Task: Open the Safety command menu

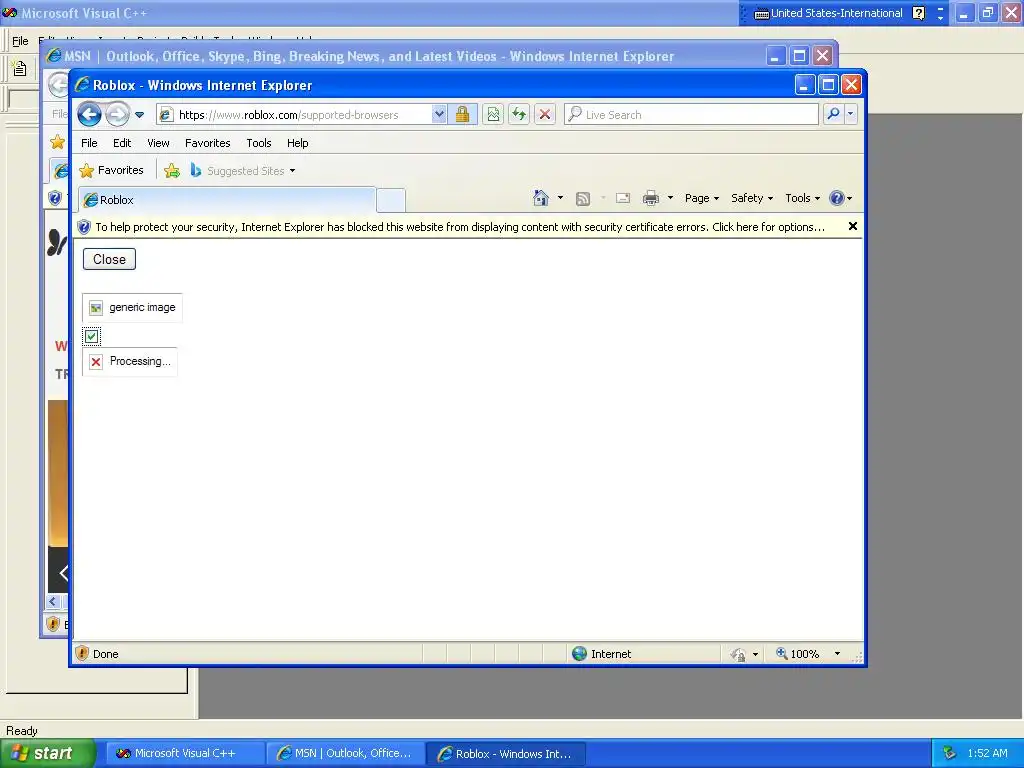Action: click(752, 198)
